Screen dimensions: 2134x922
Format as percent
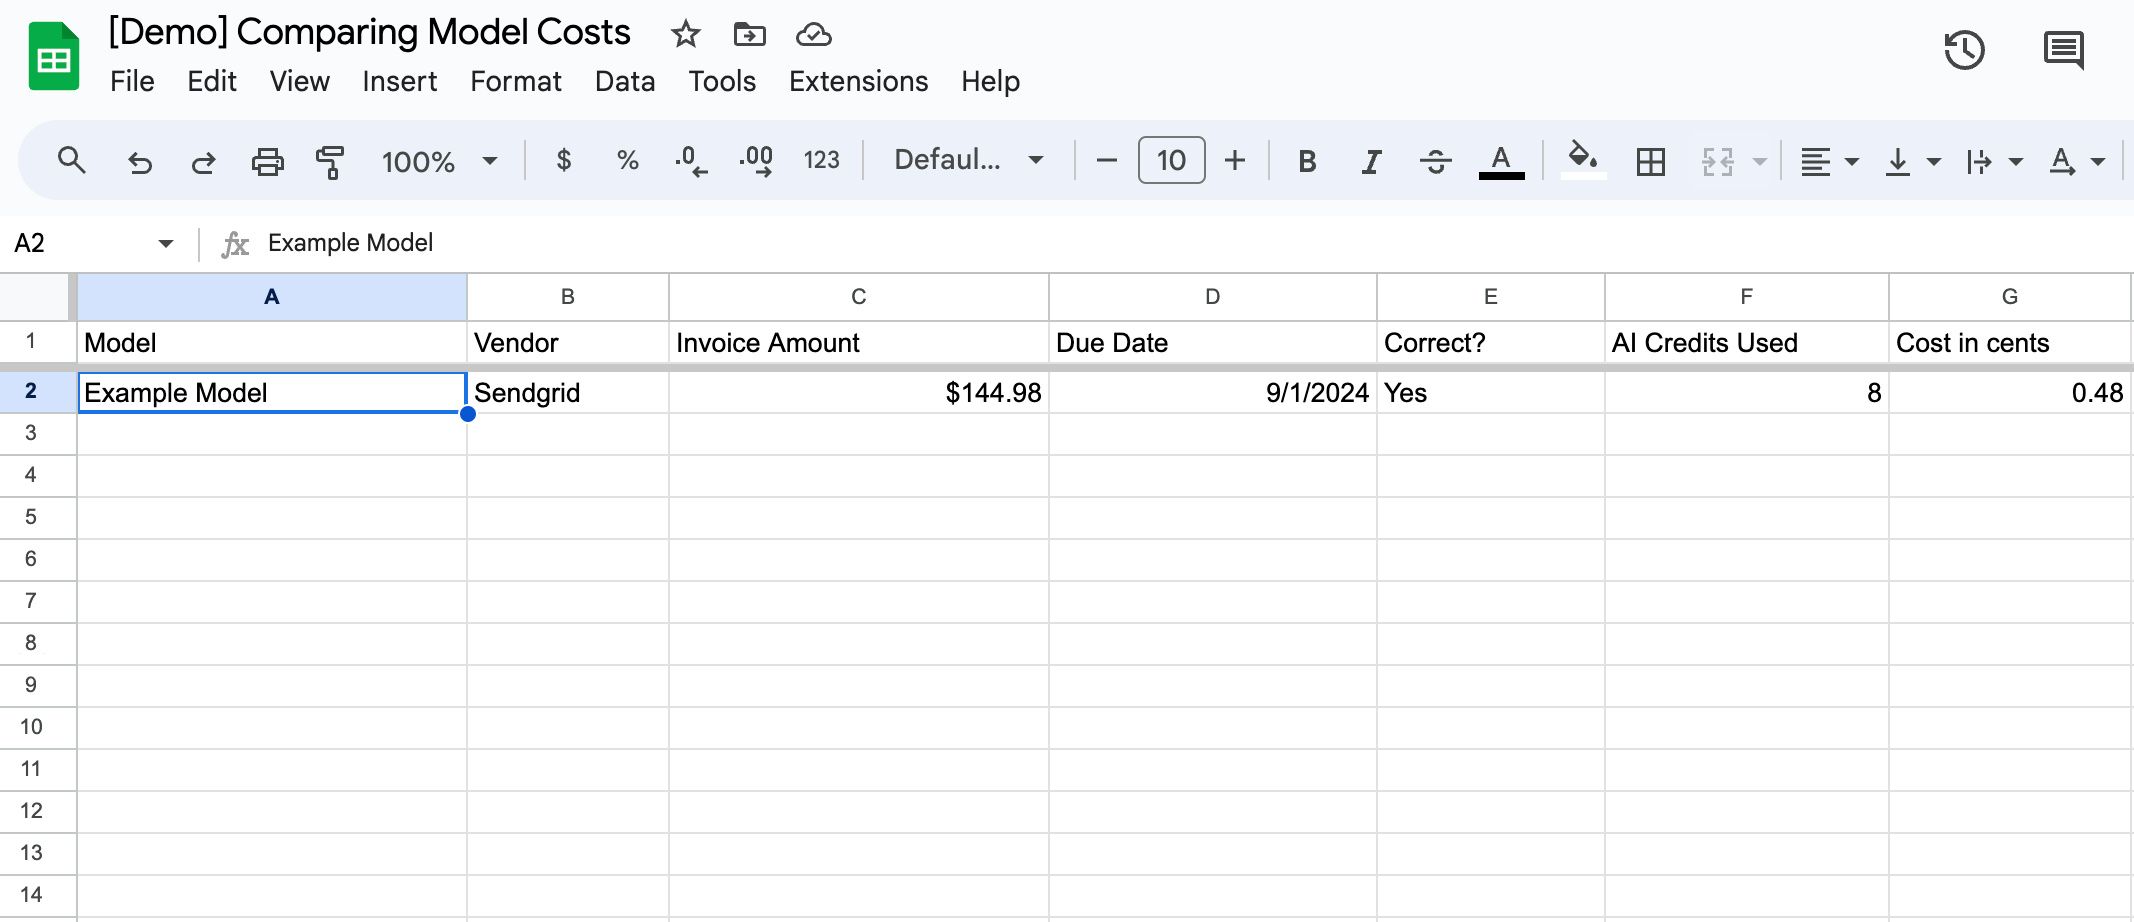click(x=628, y=160)
